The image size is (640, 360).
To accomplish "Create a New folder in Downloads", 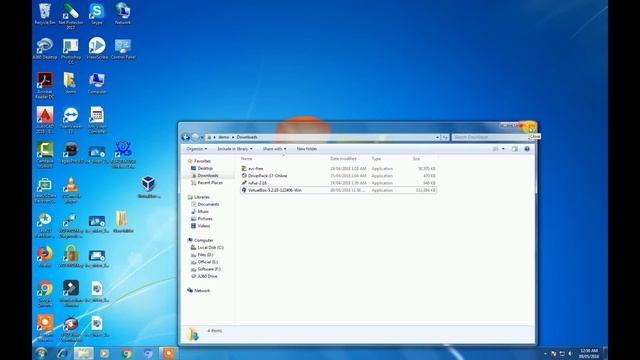I will point(307,149).
